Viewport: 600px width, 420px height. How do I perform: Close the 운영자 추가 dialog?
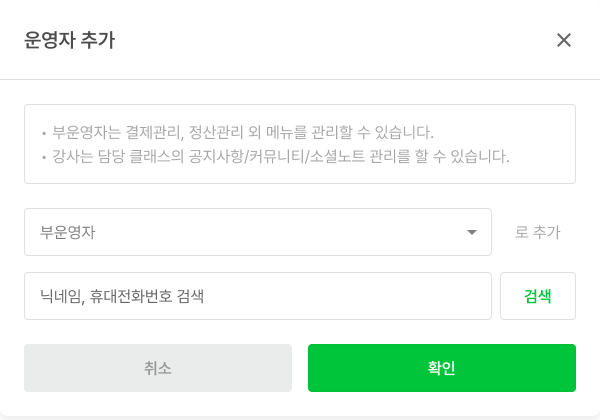coord(563,40)
